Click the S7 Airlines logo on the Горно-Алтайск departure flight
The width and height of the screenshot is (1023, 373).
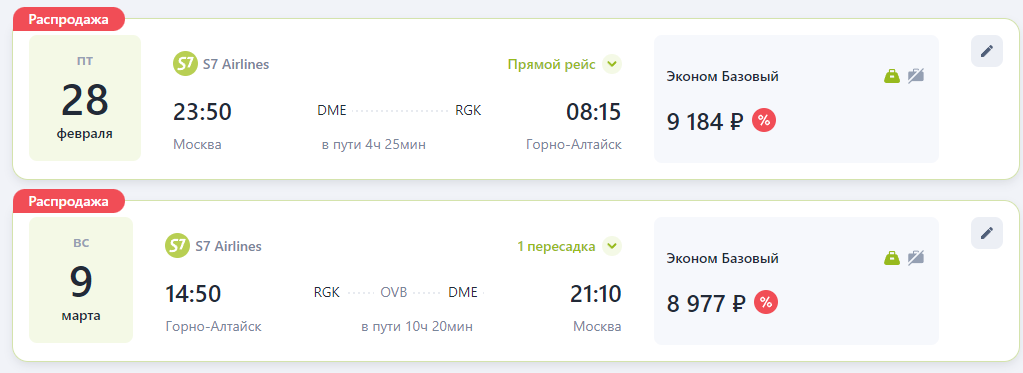point(177,246)
